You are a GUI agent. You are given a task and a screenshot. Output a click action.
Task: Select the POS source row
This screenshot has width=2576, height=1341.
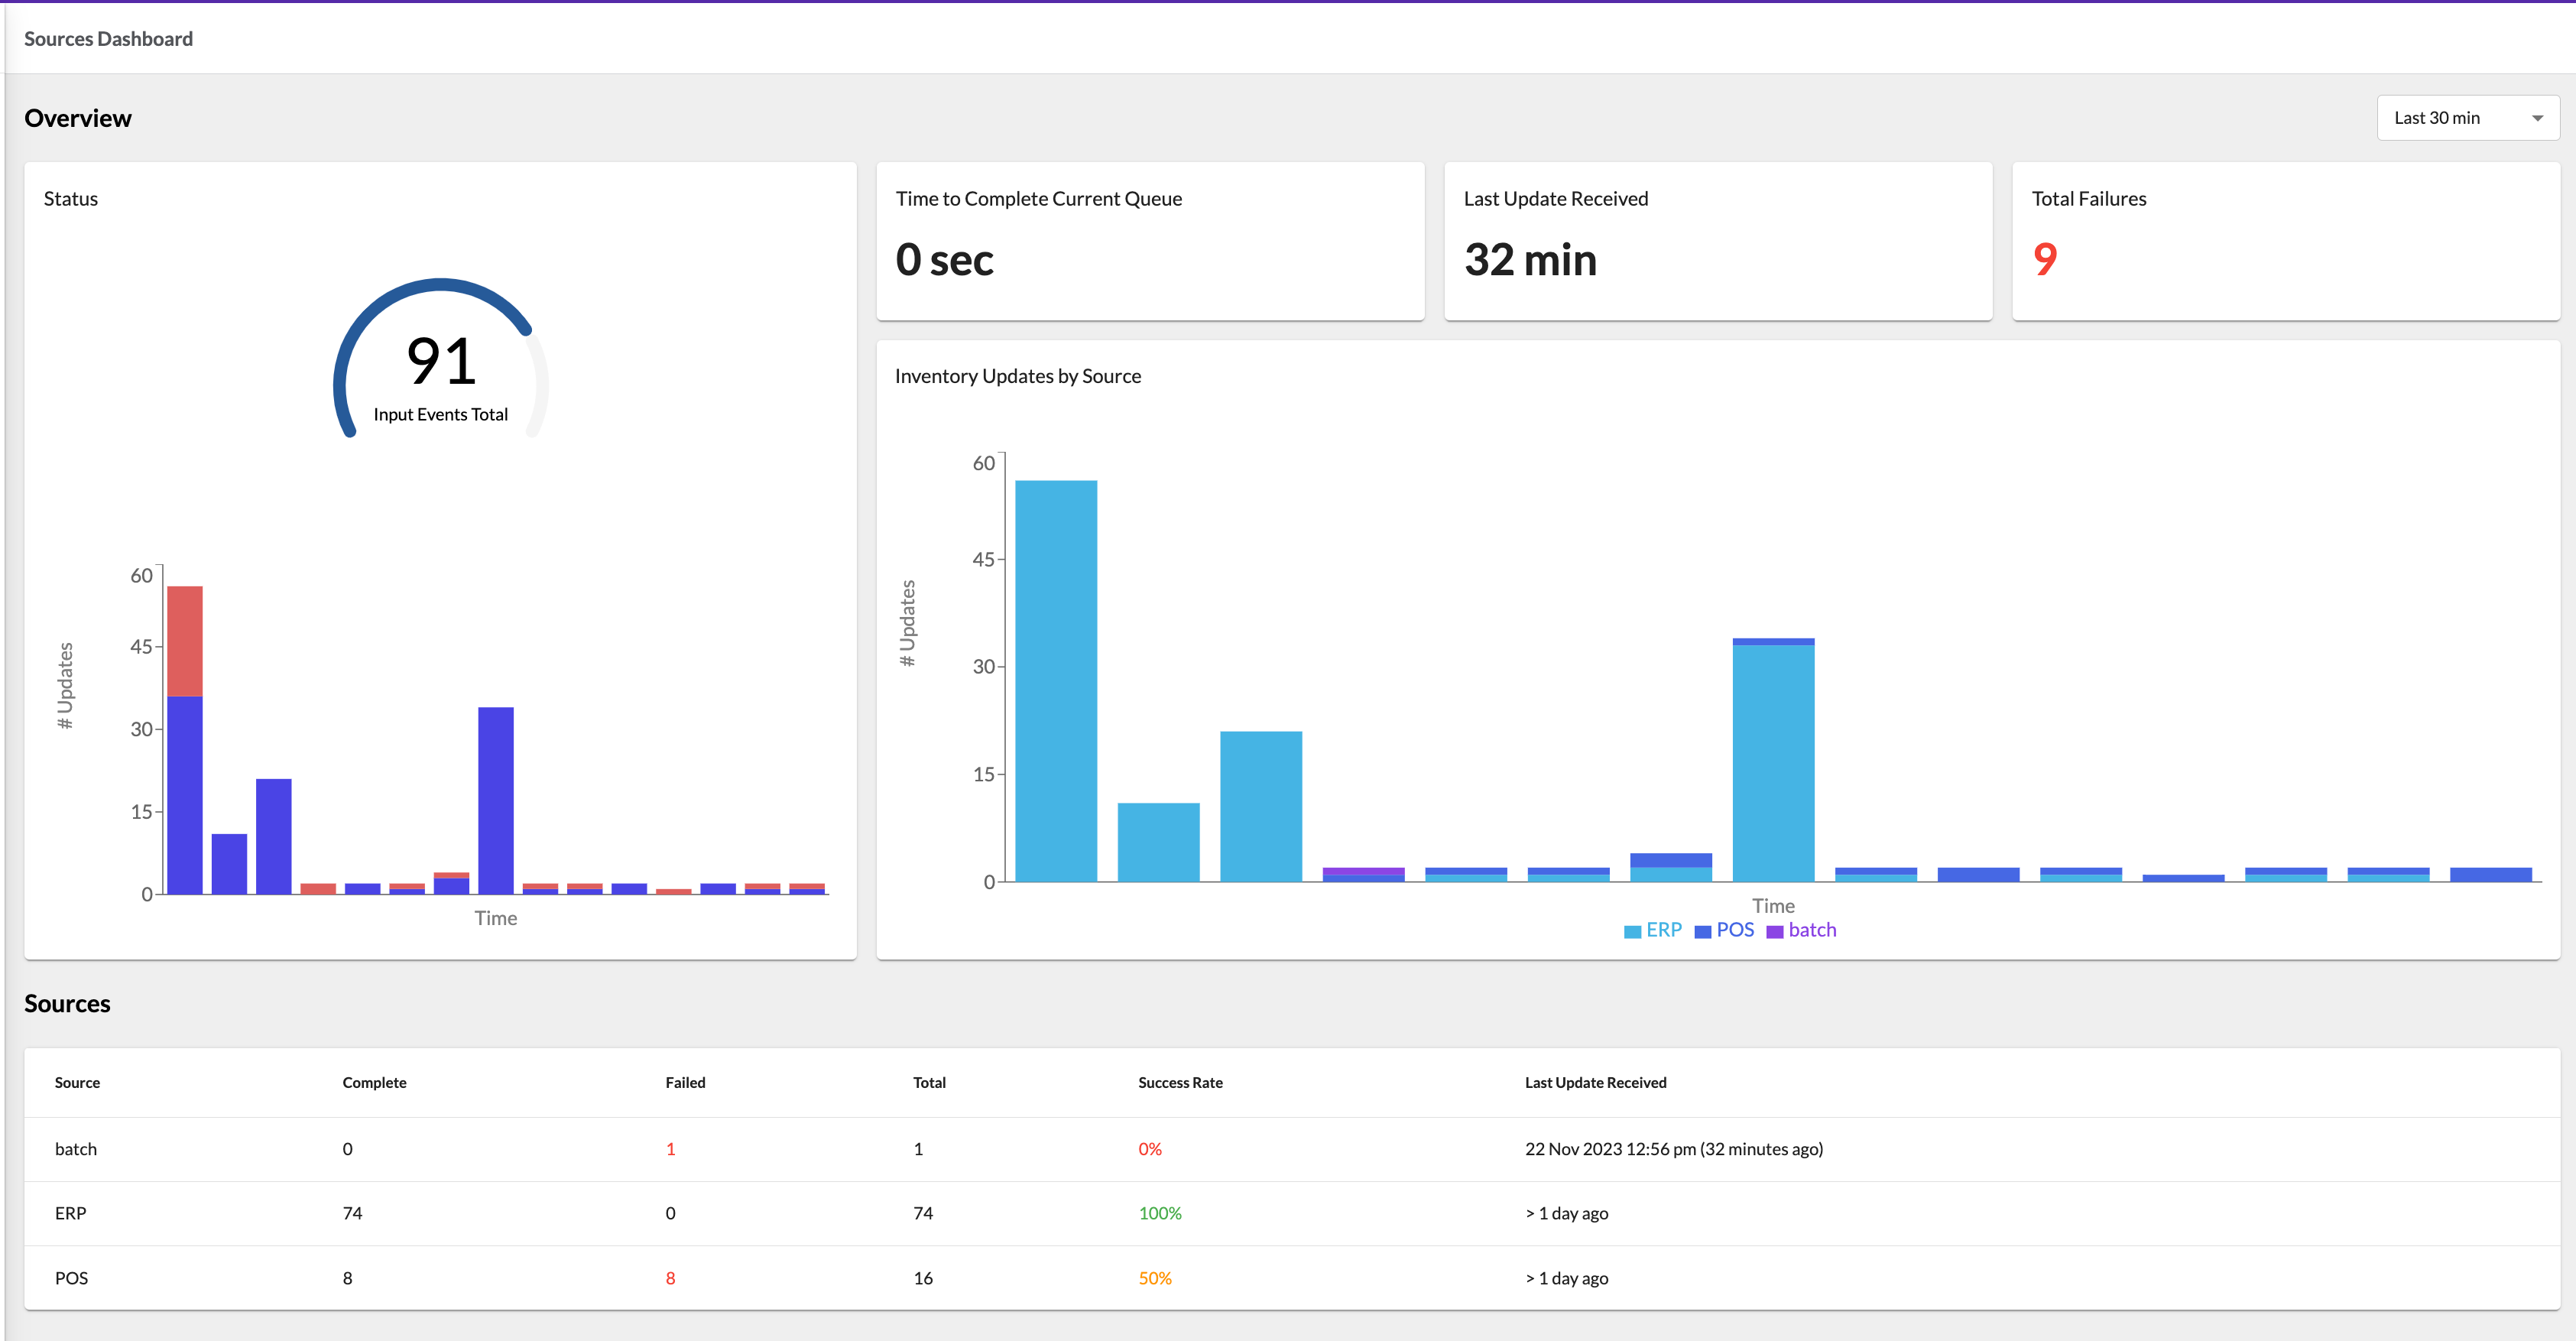coord(72,1278)
